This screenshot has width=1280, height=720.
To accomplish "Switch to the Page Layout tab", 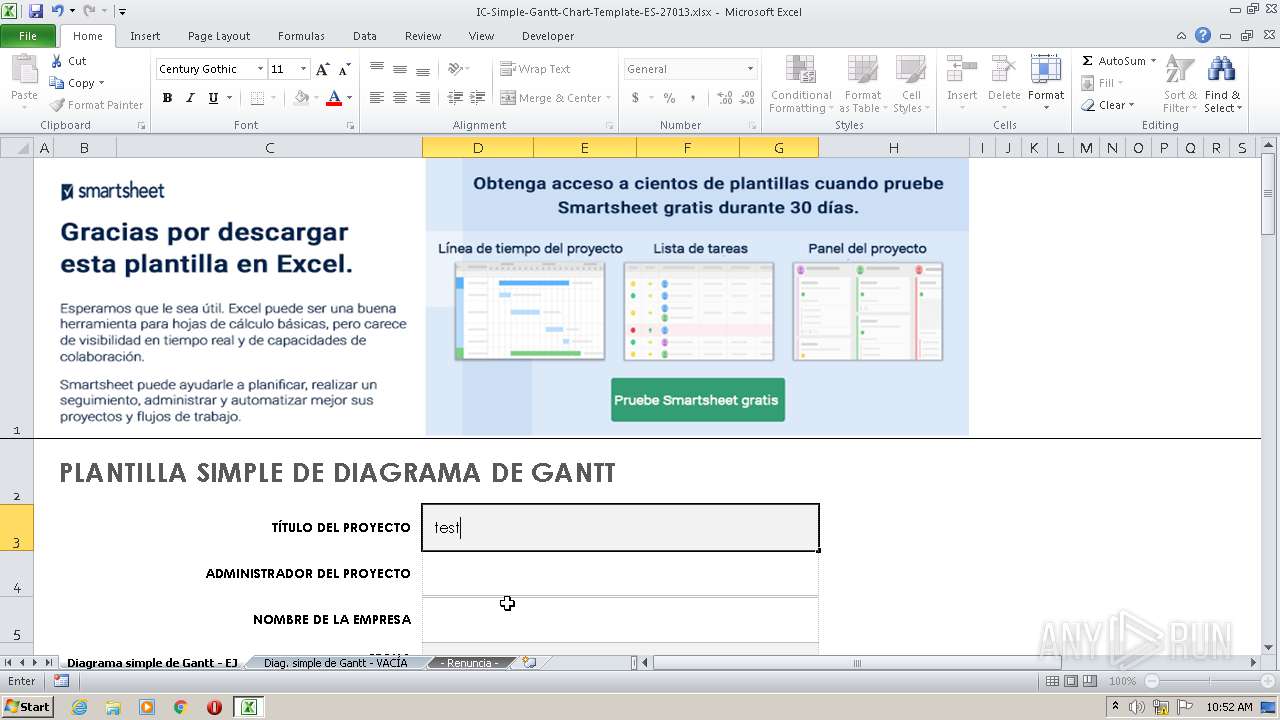I will [219, 36].
